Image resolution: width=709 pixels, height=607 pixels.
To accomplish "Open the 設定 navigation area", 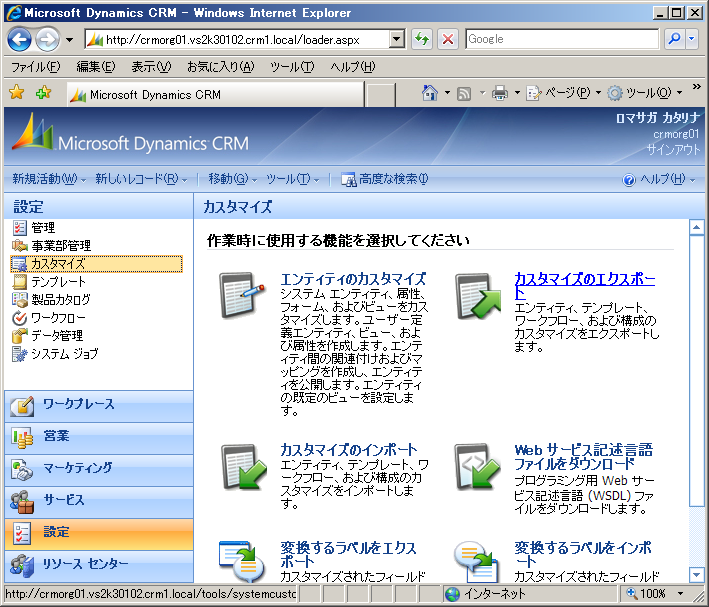I will coord(99,535).
